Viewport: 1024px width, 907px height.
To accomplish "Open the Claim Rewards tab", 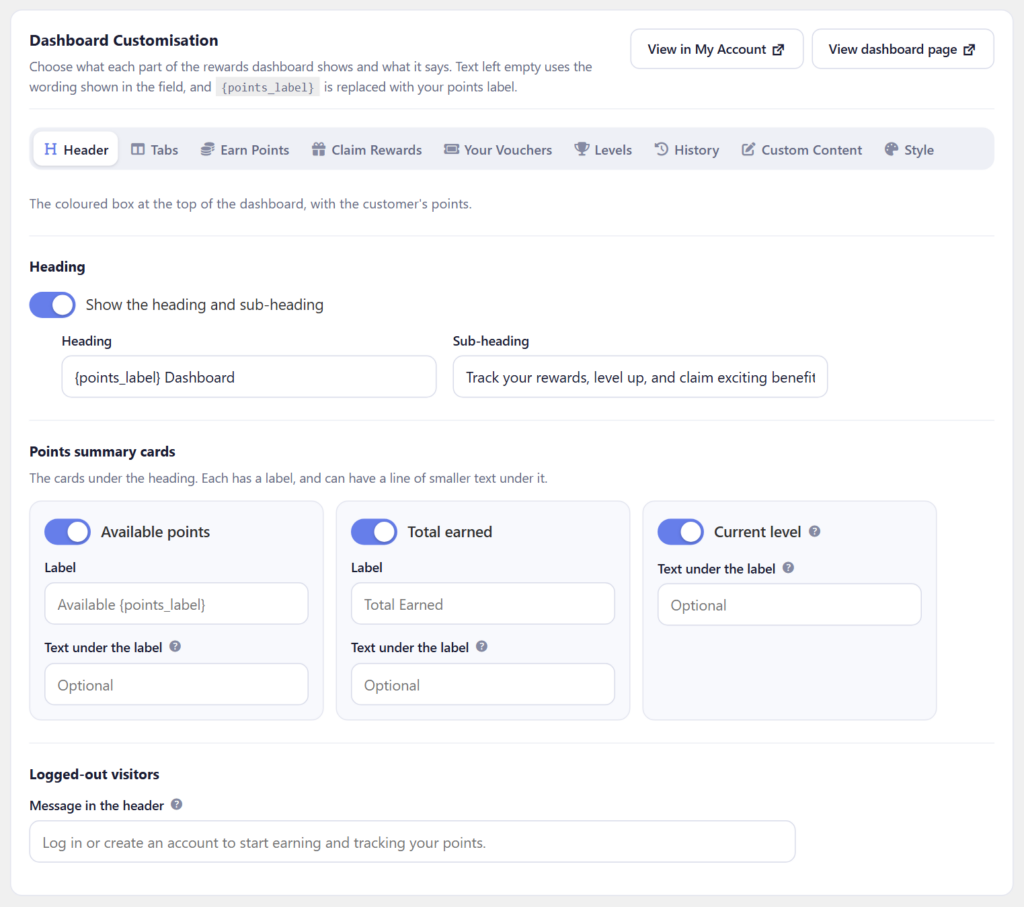I will click(366, 150).
